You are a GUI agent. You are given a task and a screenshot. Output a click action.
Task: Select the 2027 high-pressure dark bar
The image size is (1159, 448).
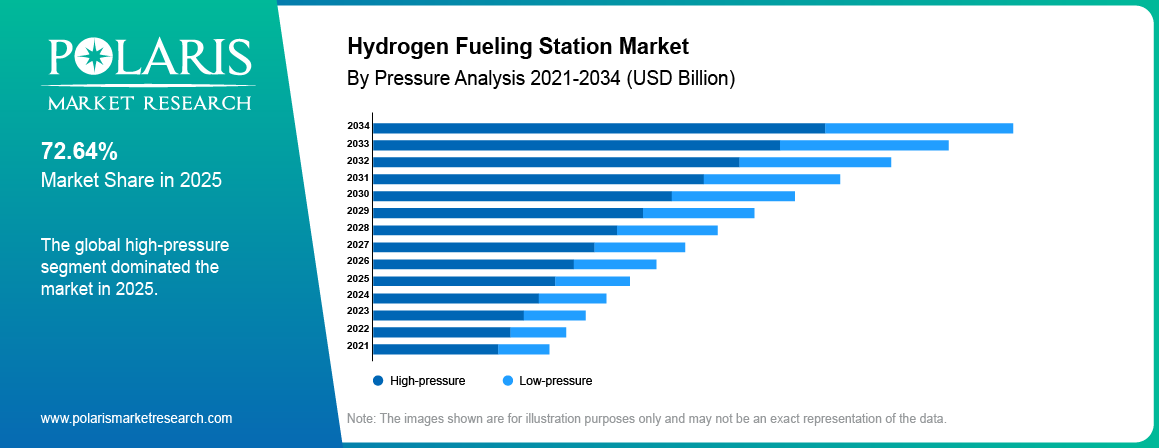(484, 247)
